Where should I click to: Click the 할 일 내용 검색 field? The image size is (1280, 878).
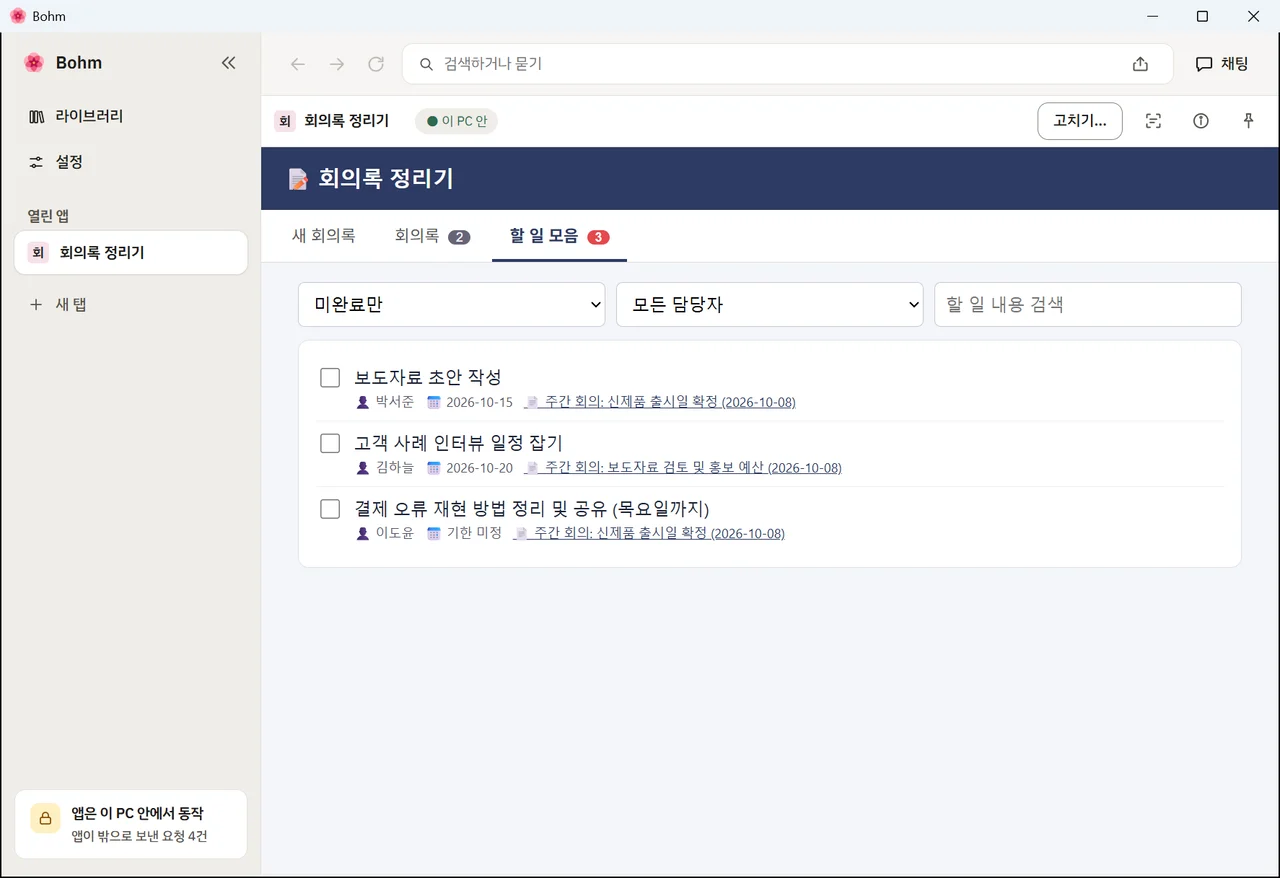pos(1088,304)
